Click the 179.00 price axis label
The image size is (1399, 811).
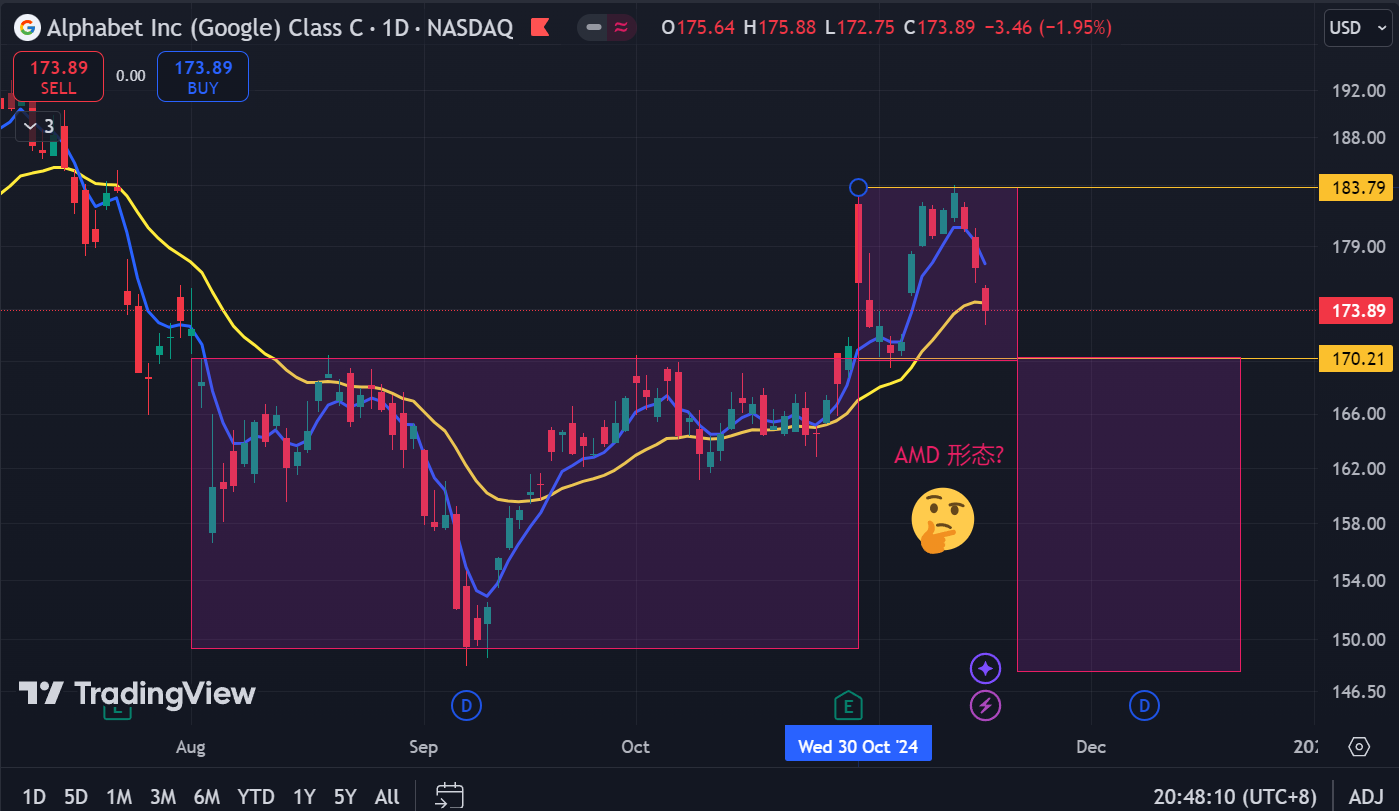pos(1361,247)
